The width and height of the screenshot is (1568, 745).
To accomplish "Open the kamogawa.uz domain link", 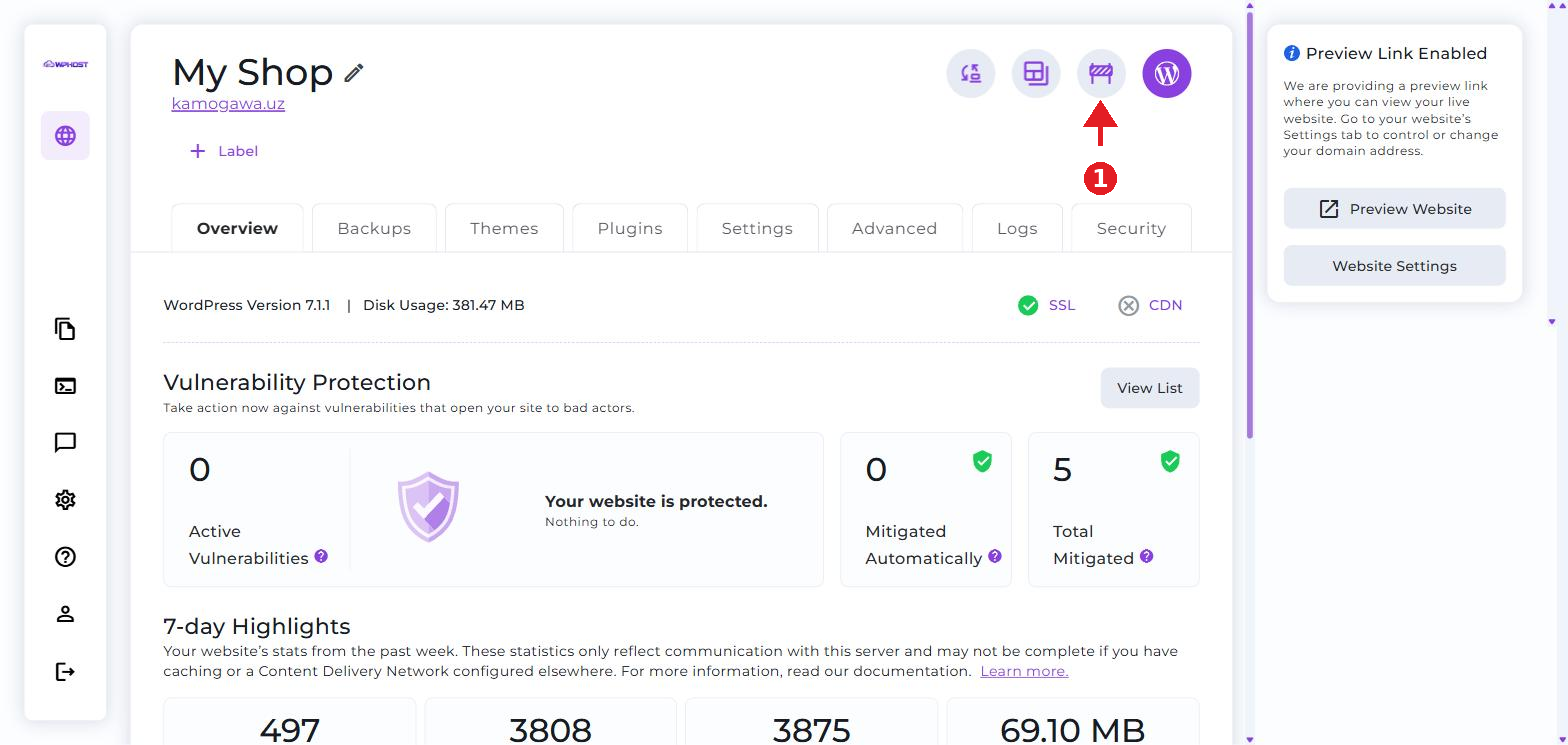I will tap(228, 103).
